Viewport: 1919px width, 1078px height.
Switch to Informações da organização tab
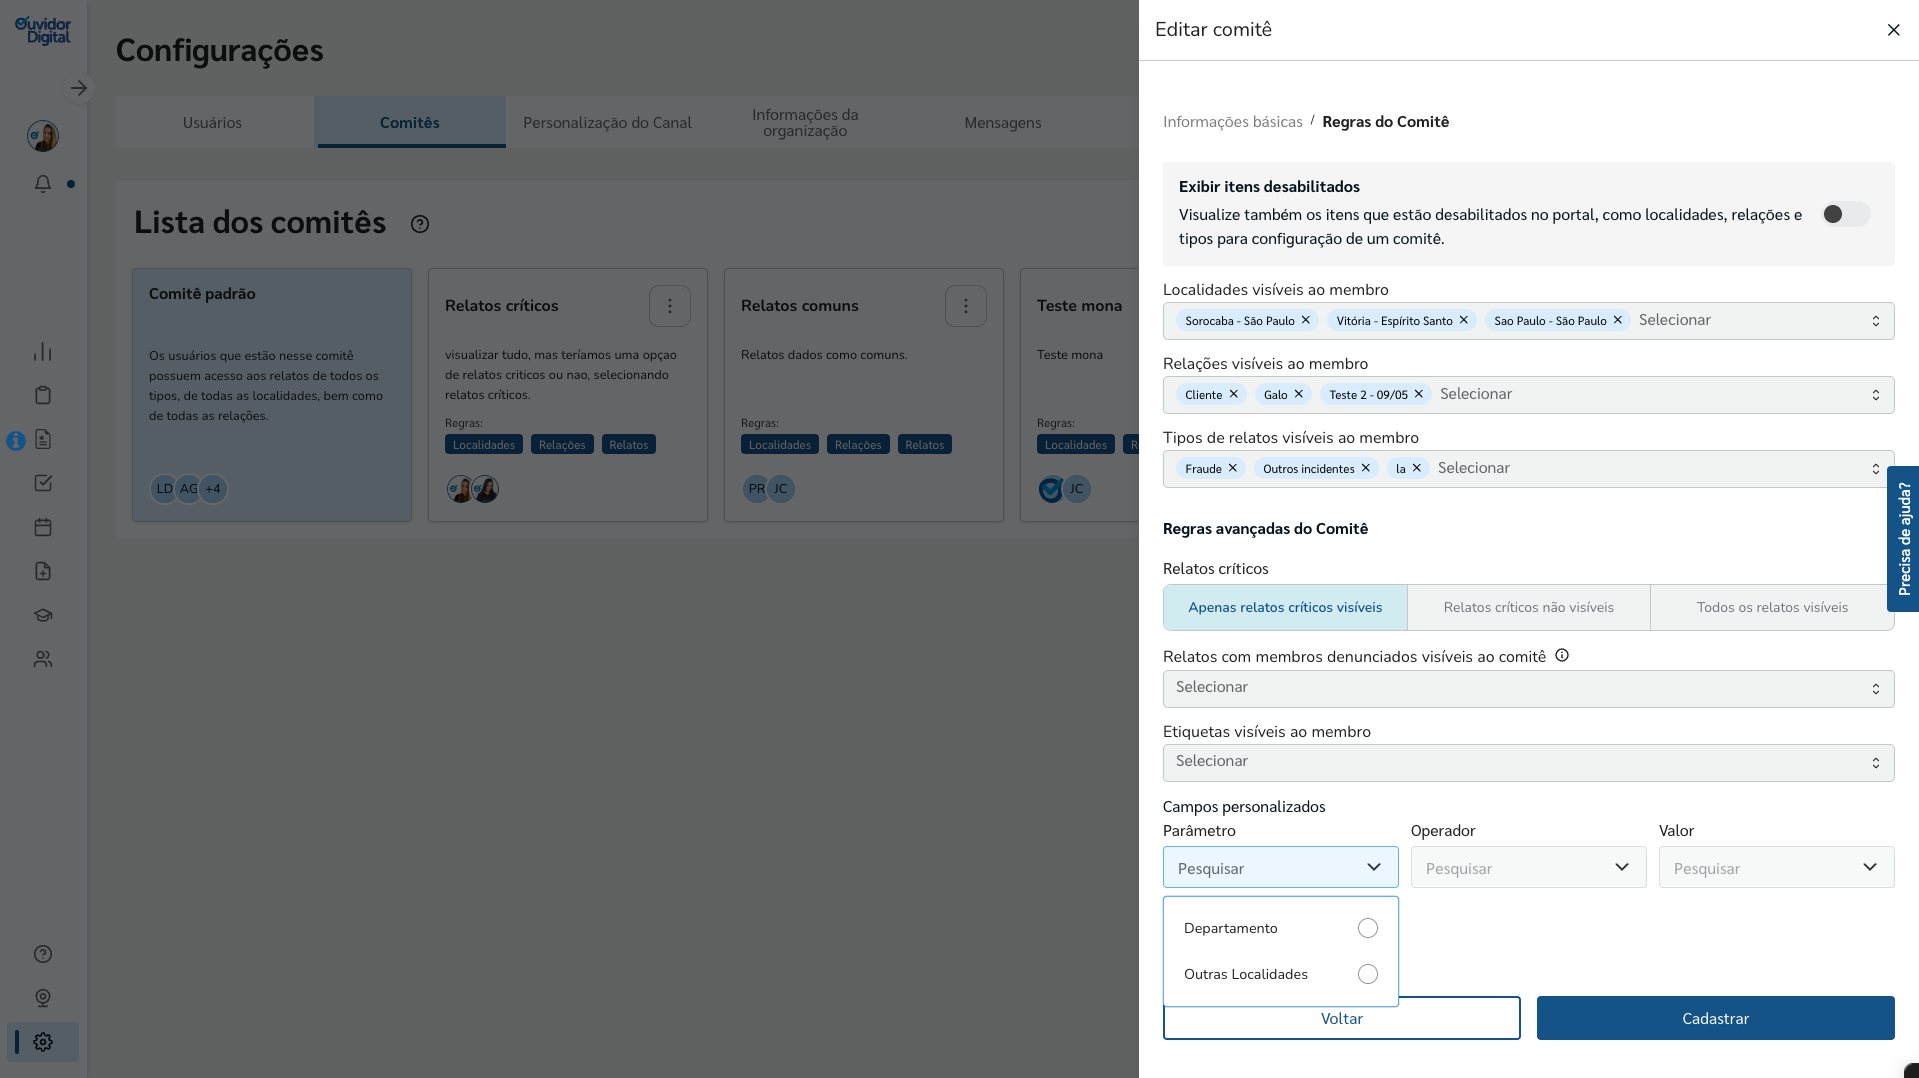click(x=805, y=122)
